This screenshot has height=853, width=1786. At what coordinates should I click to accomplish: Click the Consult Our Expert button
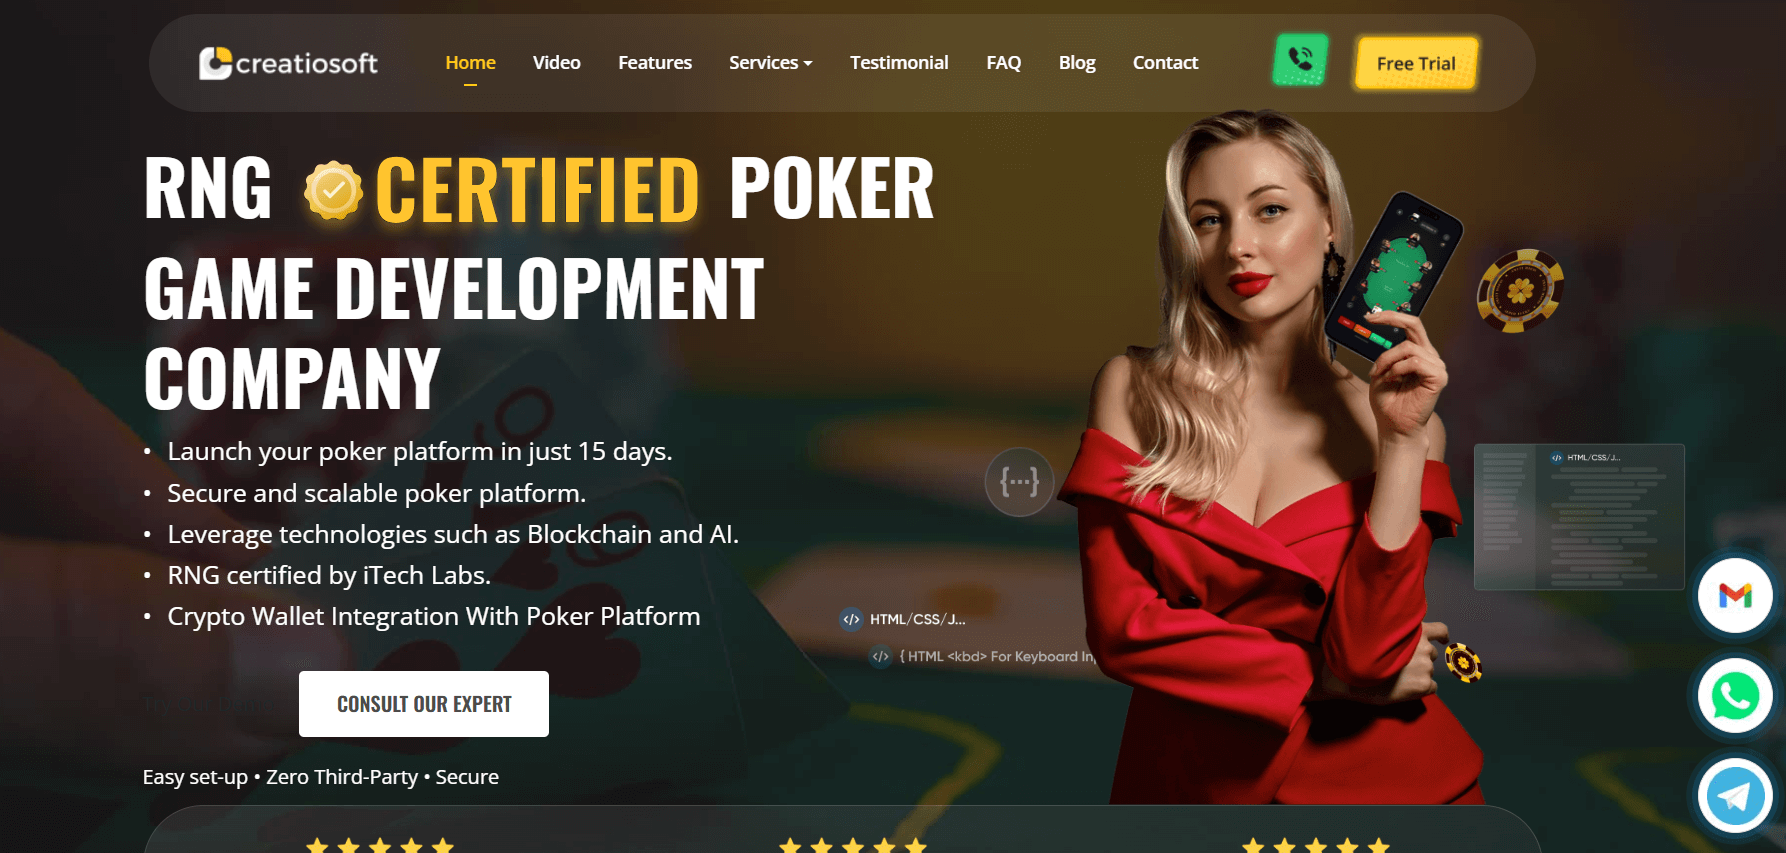424,704
